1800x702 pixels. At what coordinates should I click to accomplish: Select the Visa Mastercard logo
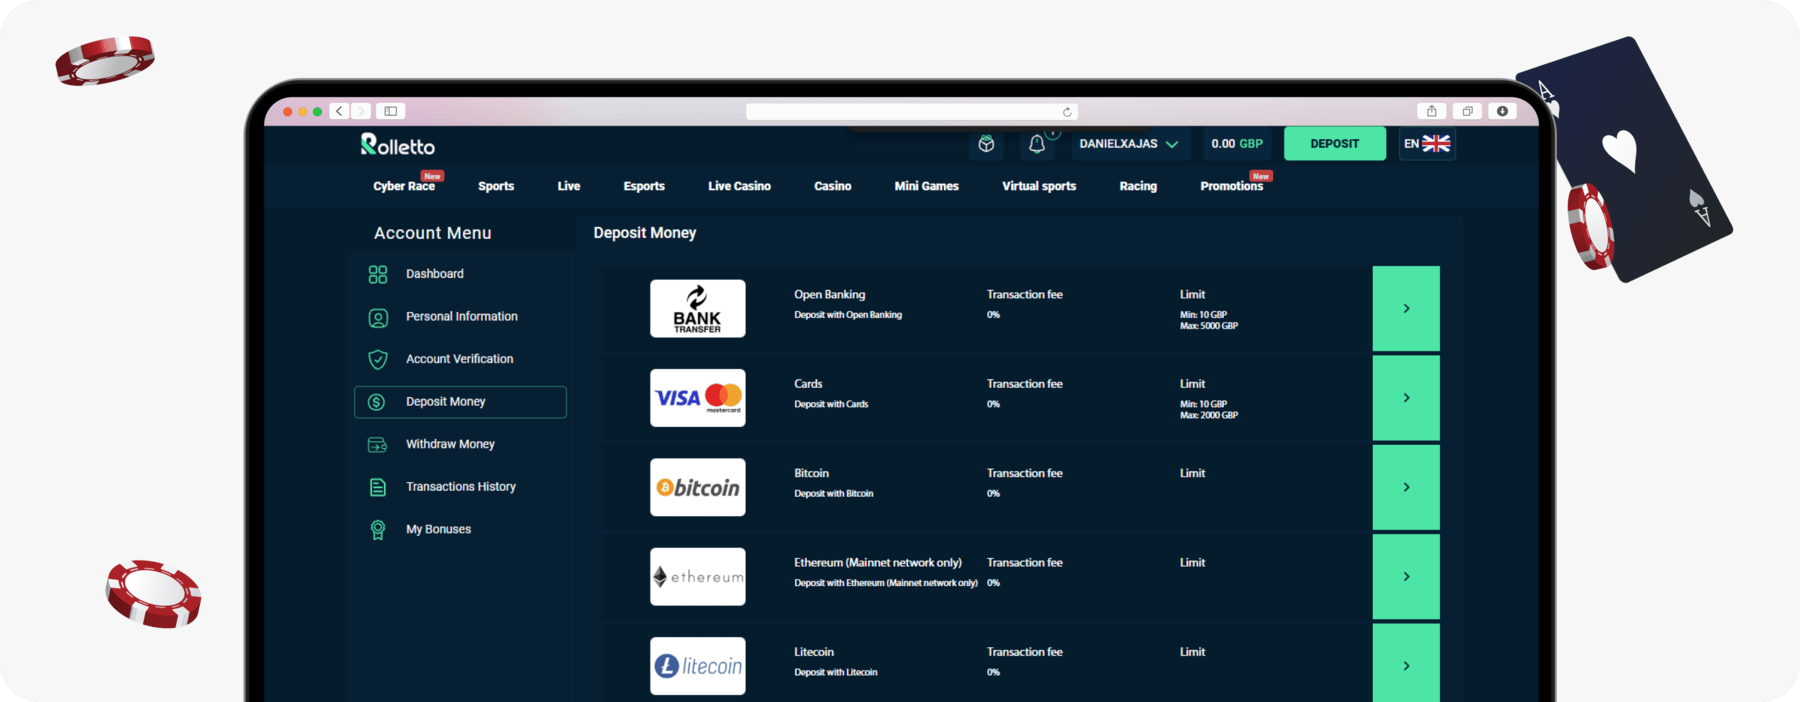[x=698, y=398]
